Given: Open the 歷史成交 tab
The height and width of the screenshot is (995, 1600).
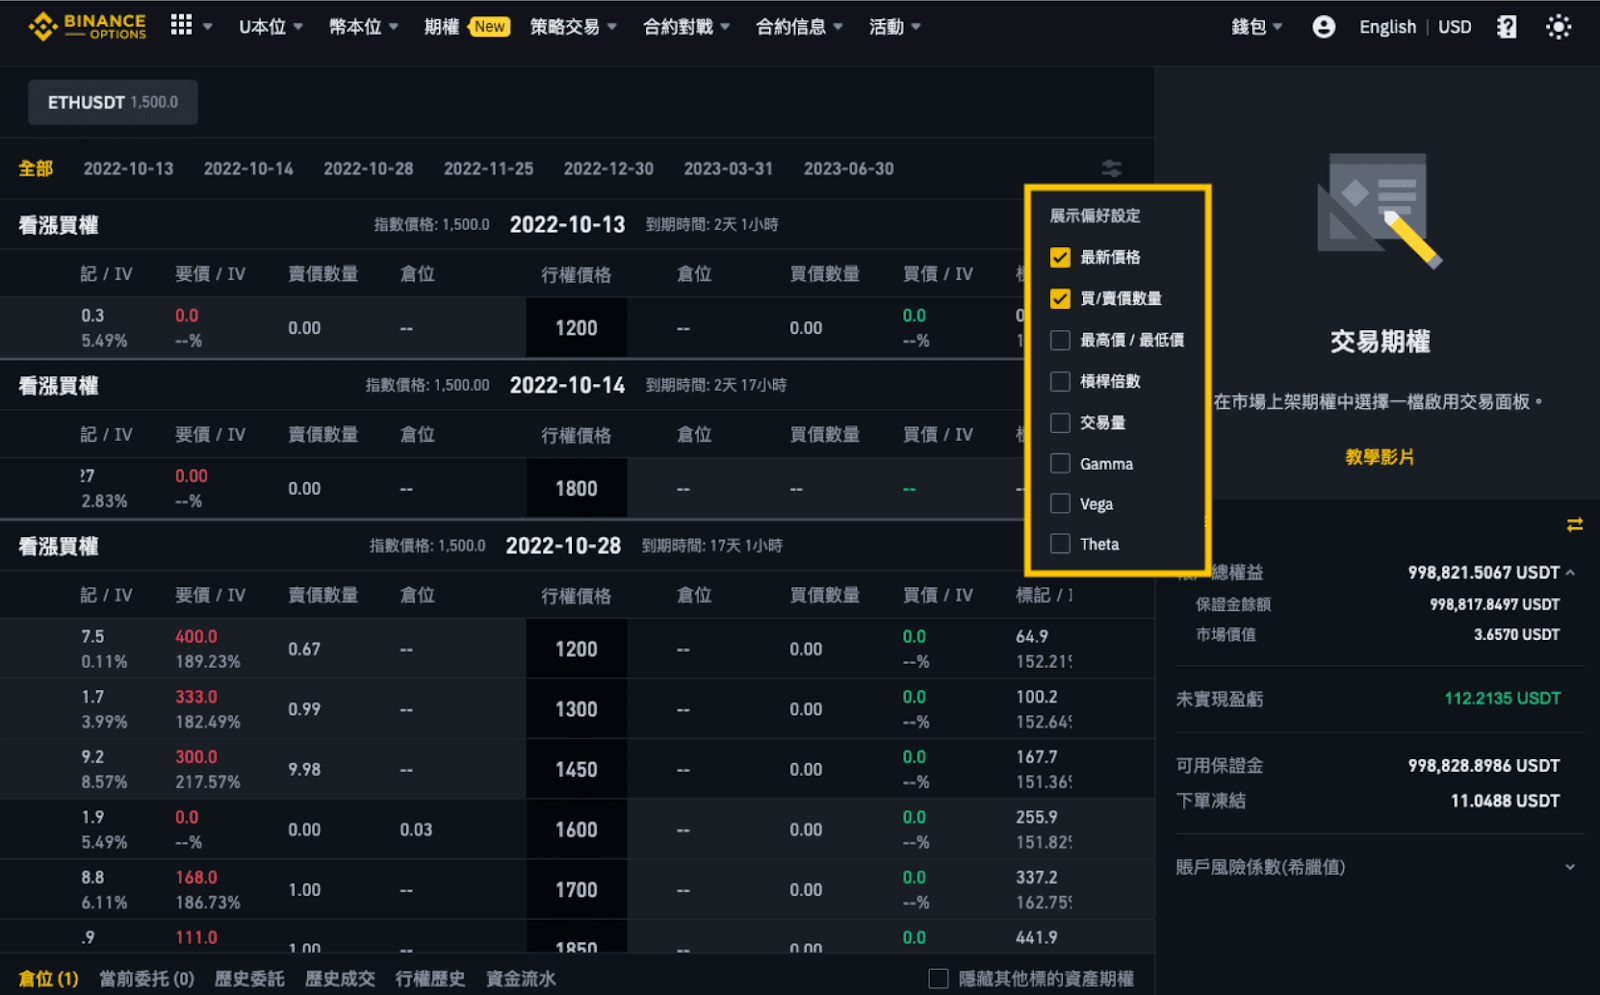Looking at the screenshot, I should click(x=340, y=978).
